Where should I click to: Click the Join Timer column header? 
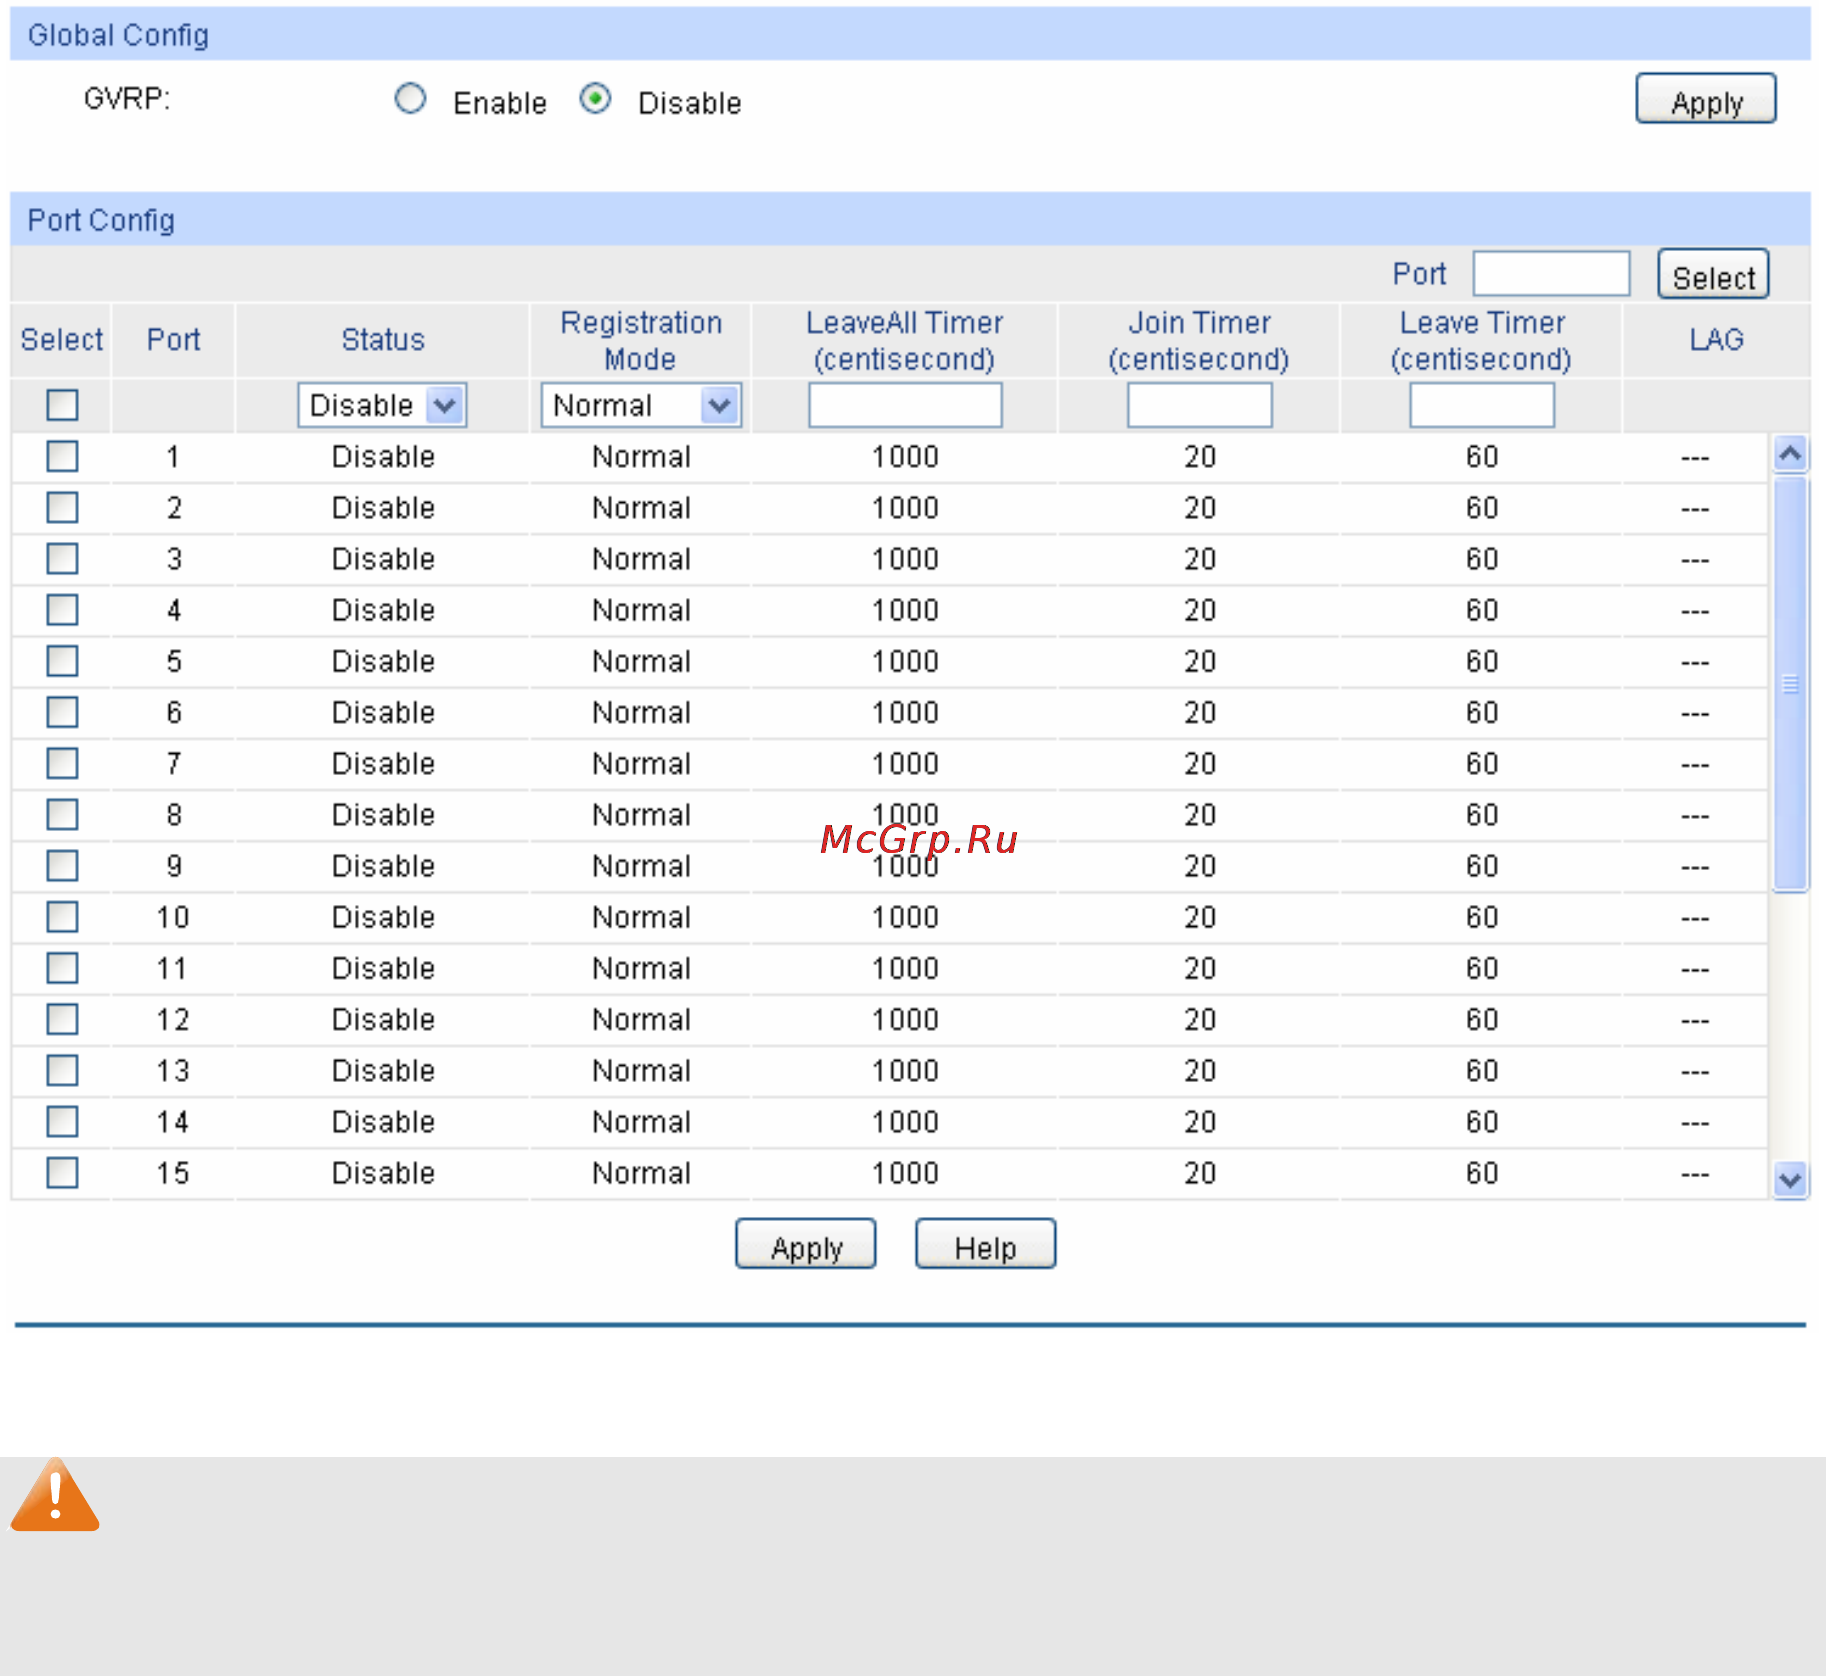1199,341
